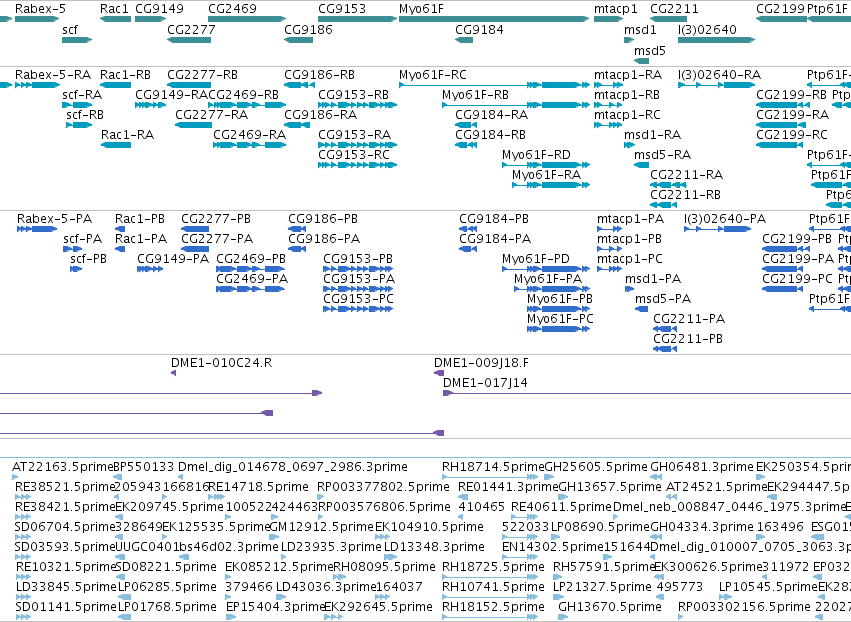Select the RE14718.5prime EST label
Viewport: 851px width, 622px height.
point(258,487)
